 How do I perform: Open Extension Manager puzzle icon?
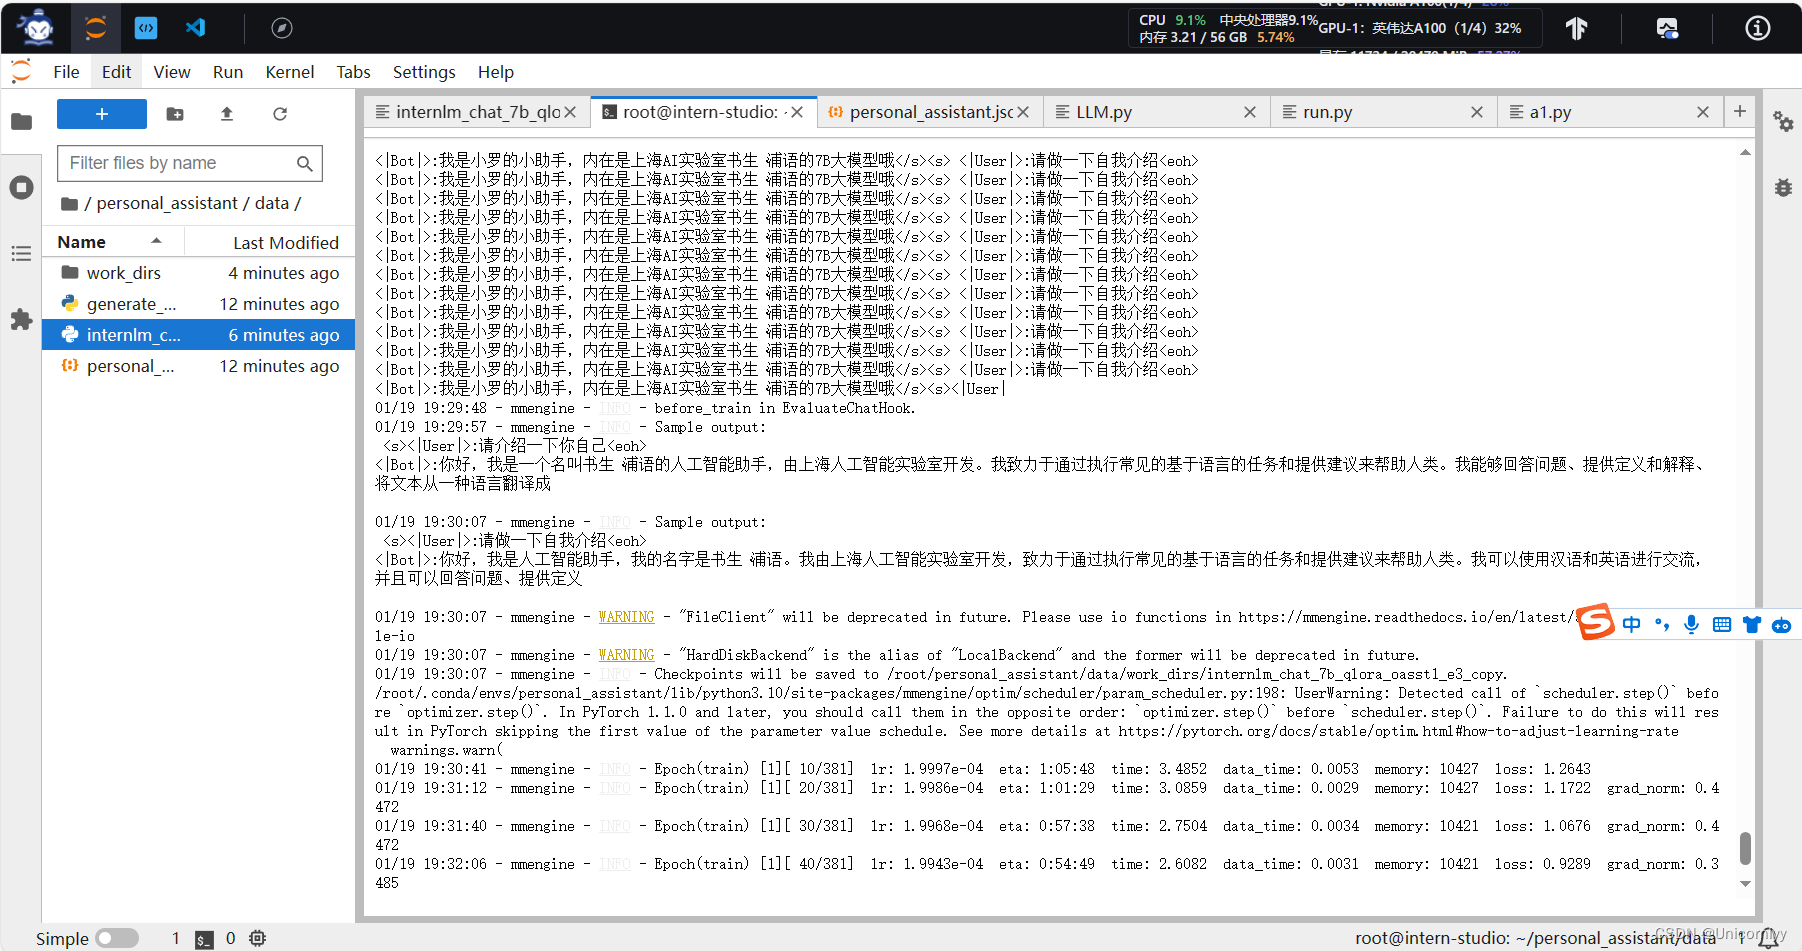pyautogui.click(x=21, y=320)
